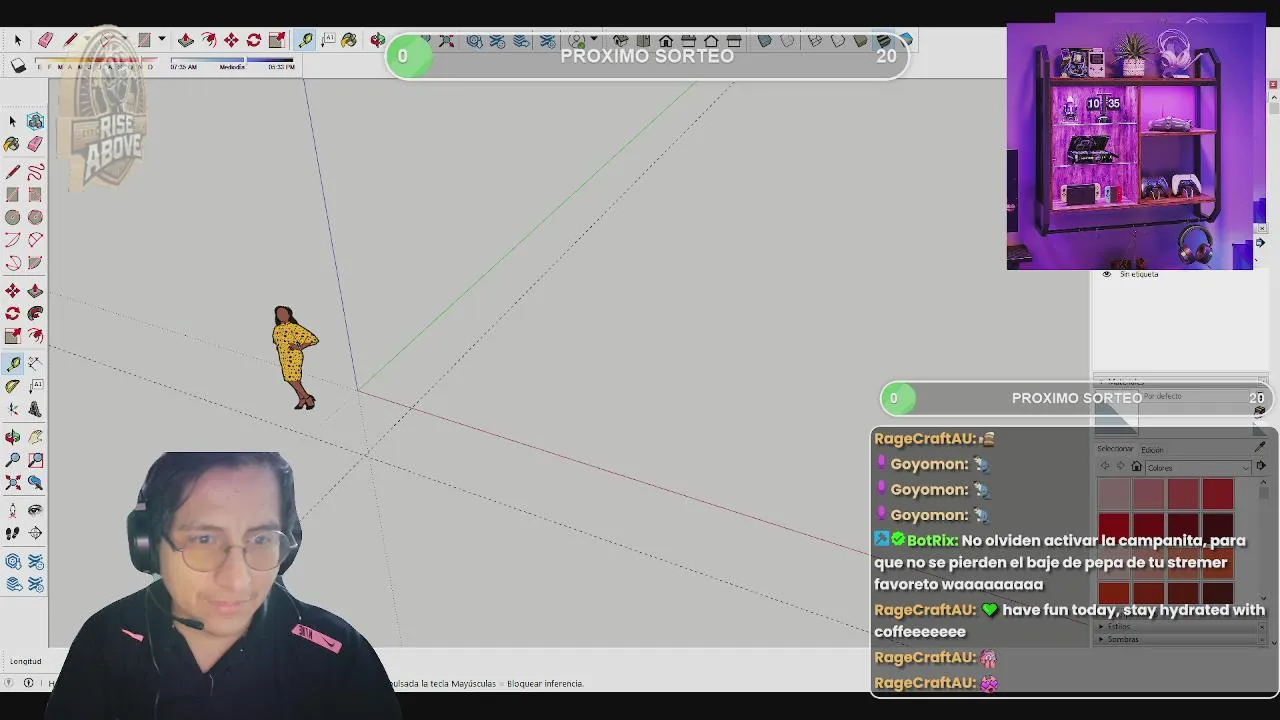1280x720 pixels.
Task: Choose the Section Plane tool
Action: 35,533
